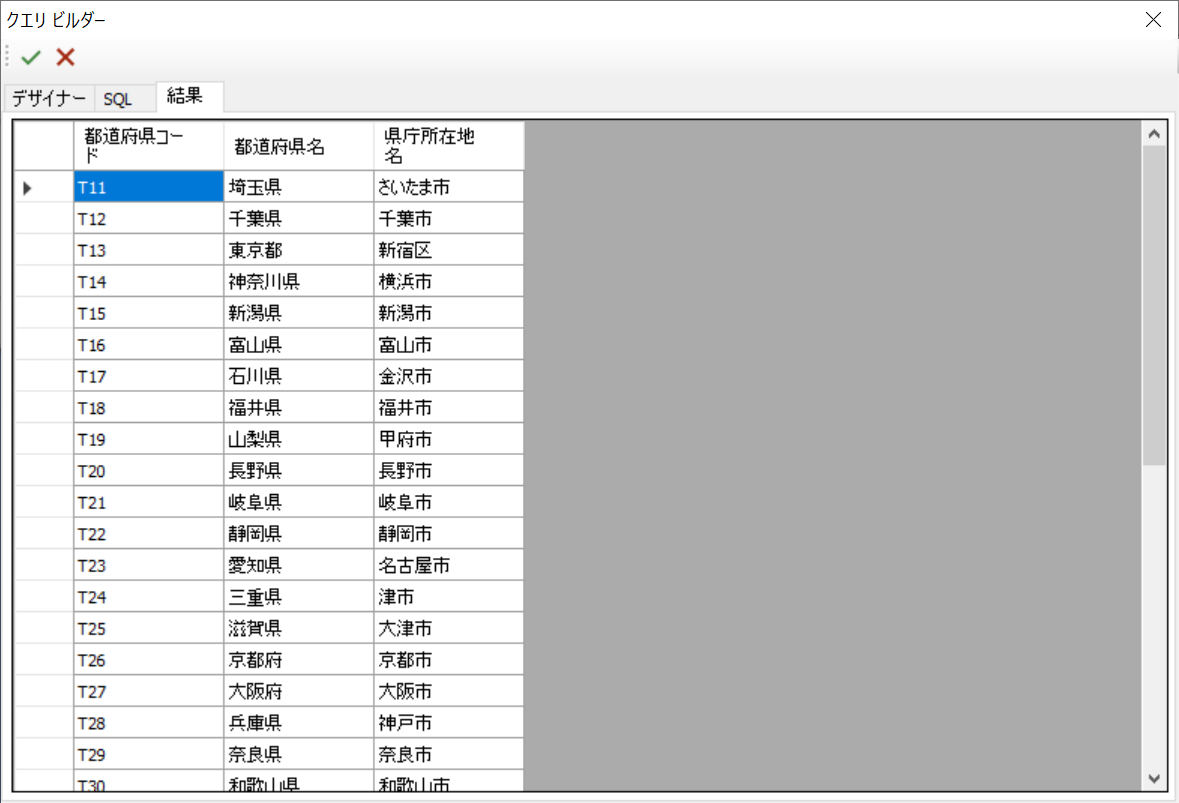
Task: Select the row header for T20
Action: [44, 471]
